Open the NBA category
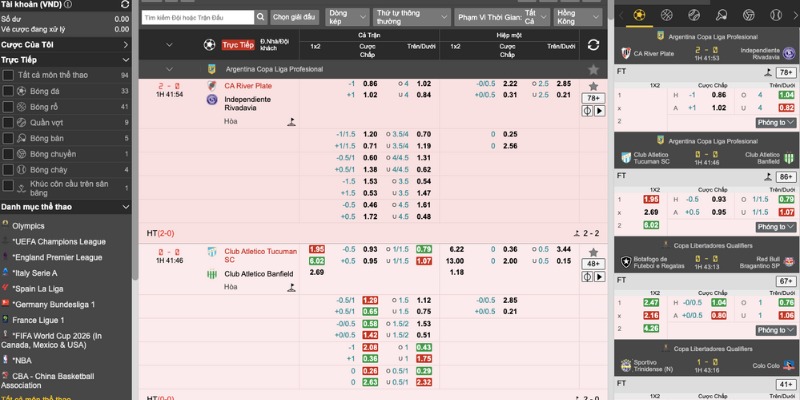The height and width of the screenshot is (400, 800). point(22,361)
